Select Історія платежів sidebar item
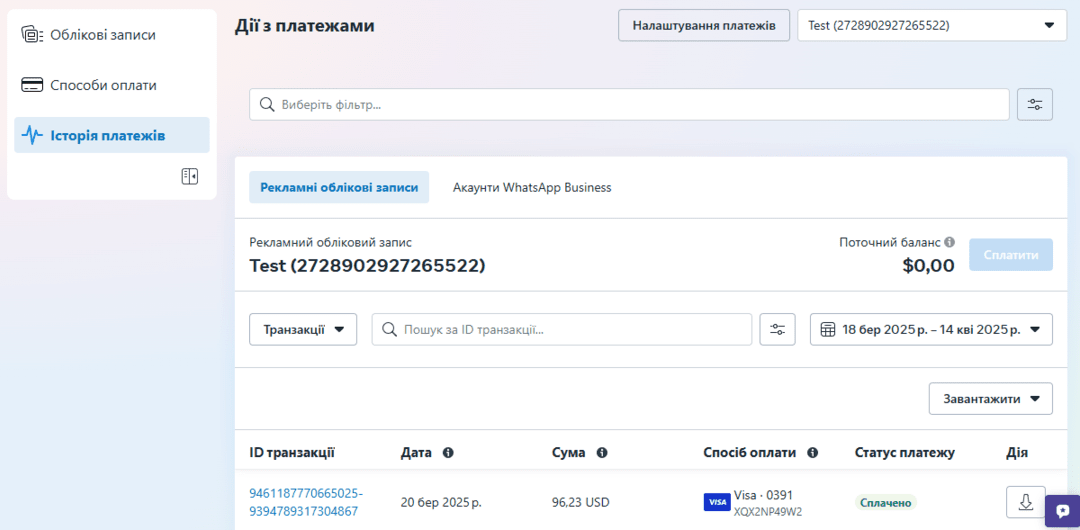The image size is (1080, 530). pos(112,135)
